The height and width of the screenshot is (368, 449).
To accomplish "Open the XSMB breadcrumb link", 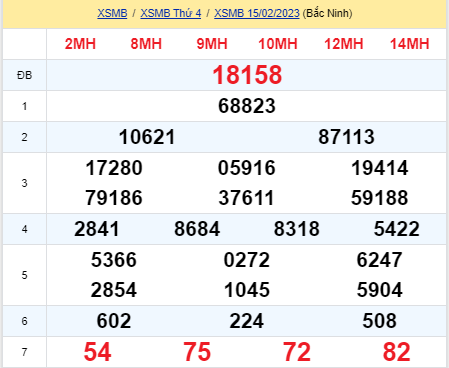I will click(x=112, y=13).
